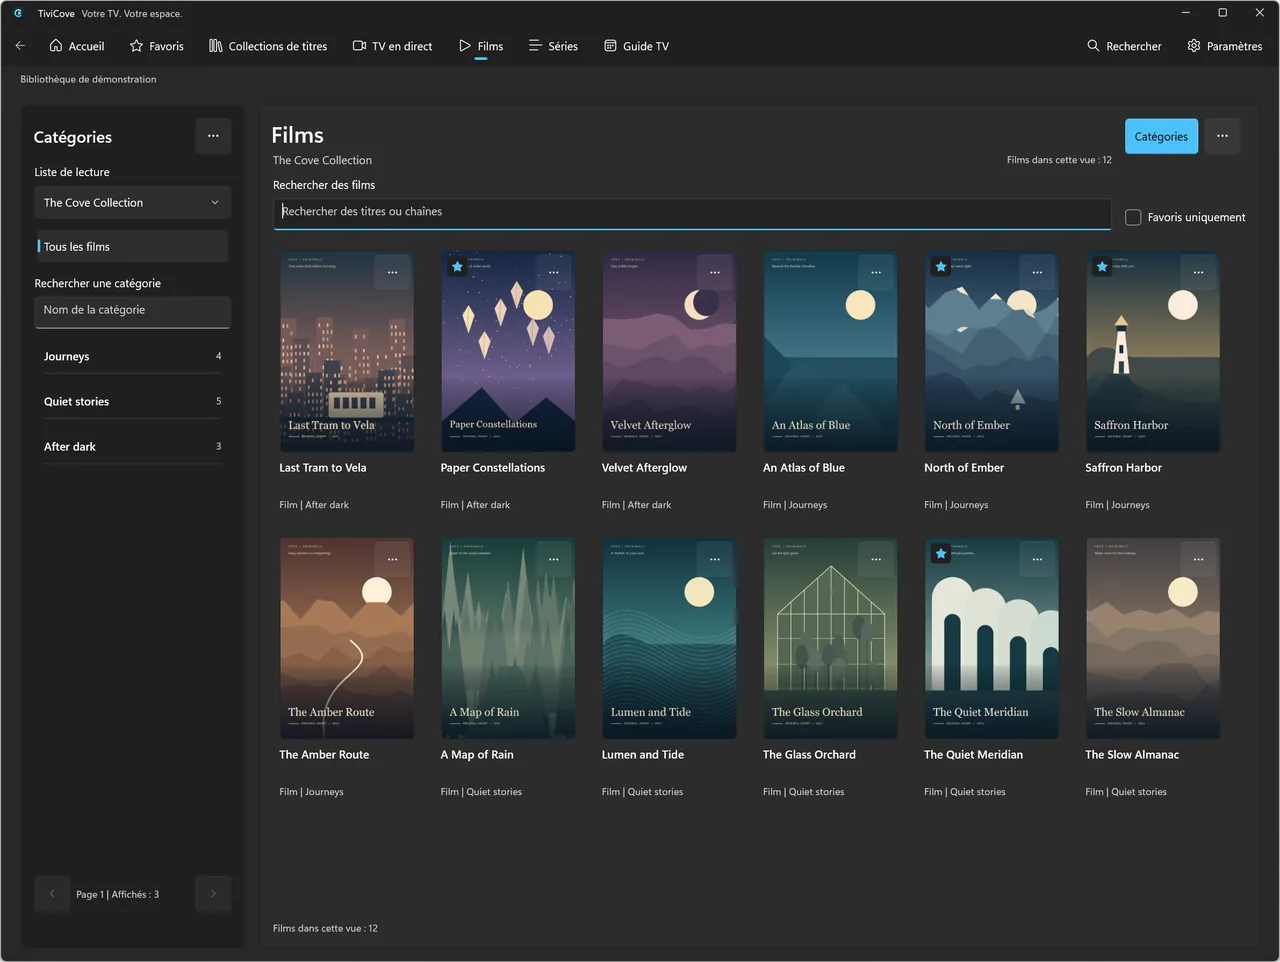Click the three-dots button beside the blue Catégories button
This screenshot has height=962, width=1280.
point(1222,136)
